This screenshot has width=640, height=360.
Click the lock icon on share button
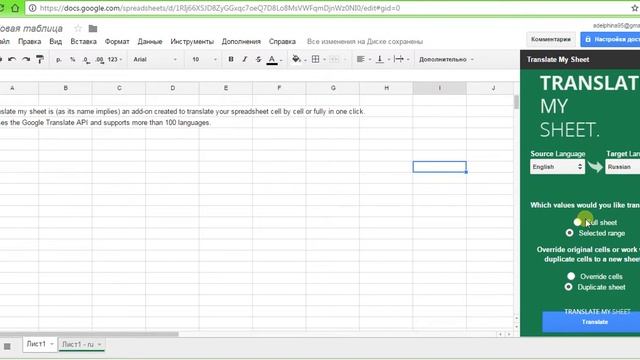[588, 40]
